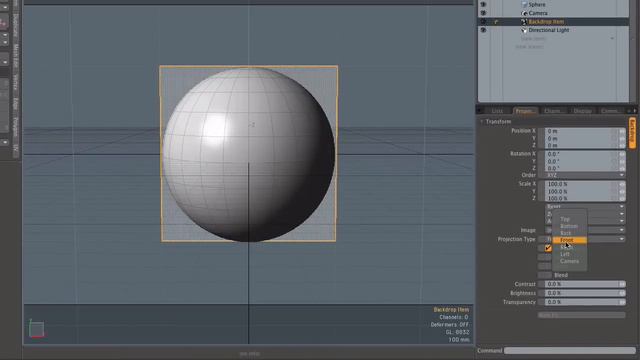640x360 pixels.
Task: Hide the Directional Light item
Action: coord(483,30)
